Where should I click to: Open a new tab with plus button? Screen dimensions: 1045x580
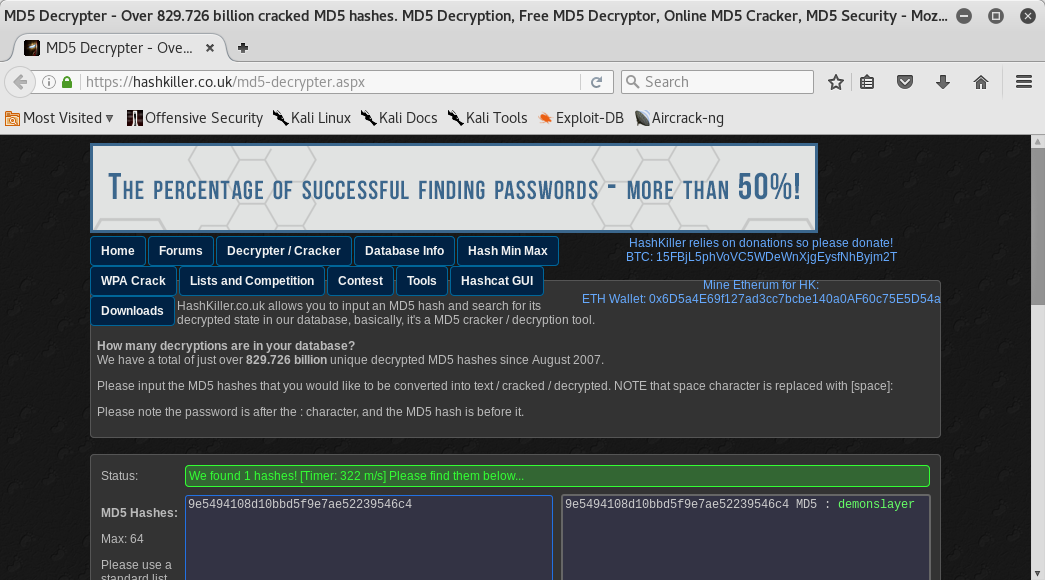pos(243,47)
